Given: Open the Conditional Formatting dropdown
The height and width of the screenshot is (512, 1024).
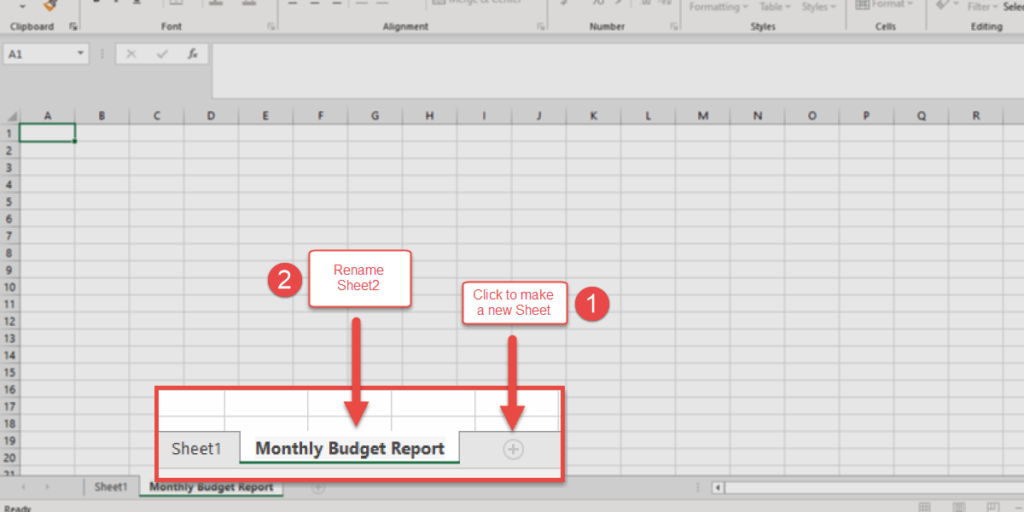Looking at the screenshot, I should (x=718, y=7).
